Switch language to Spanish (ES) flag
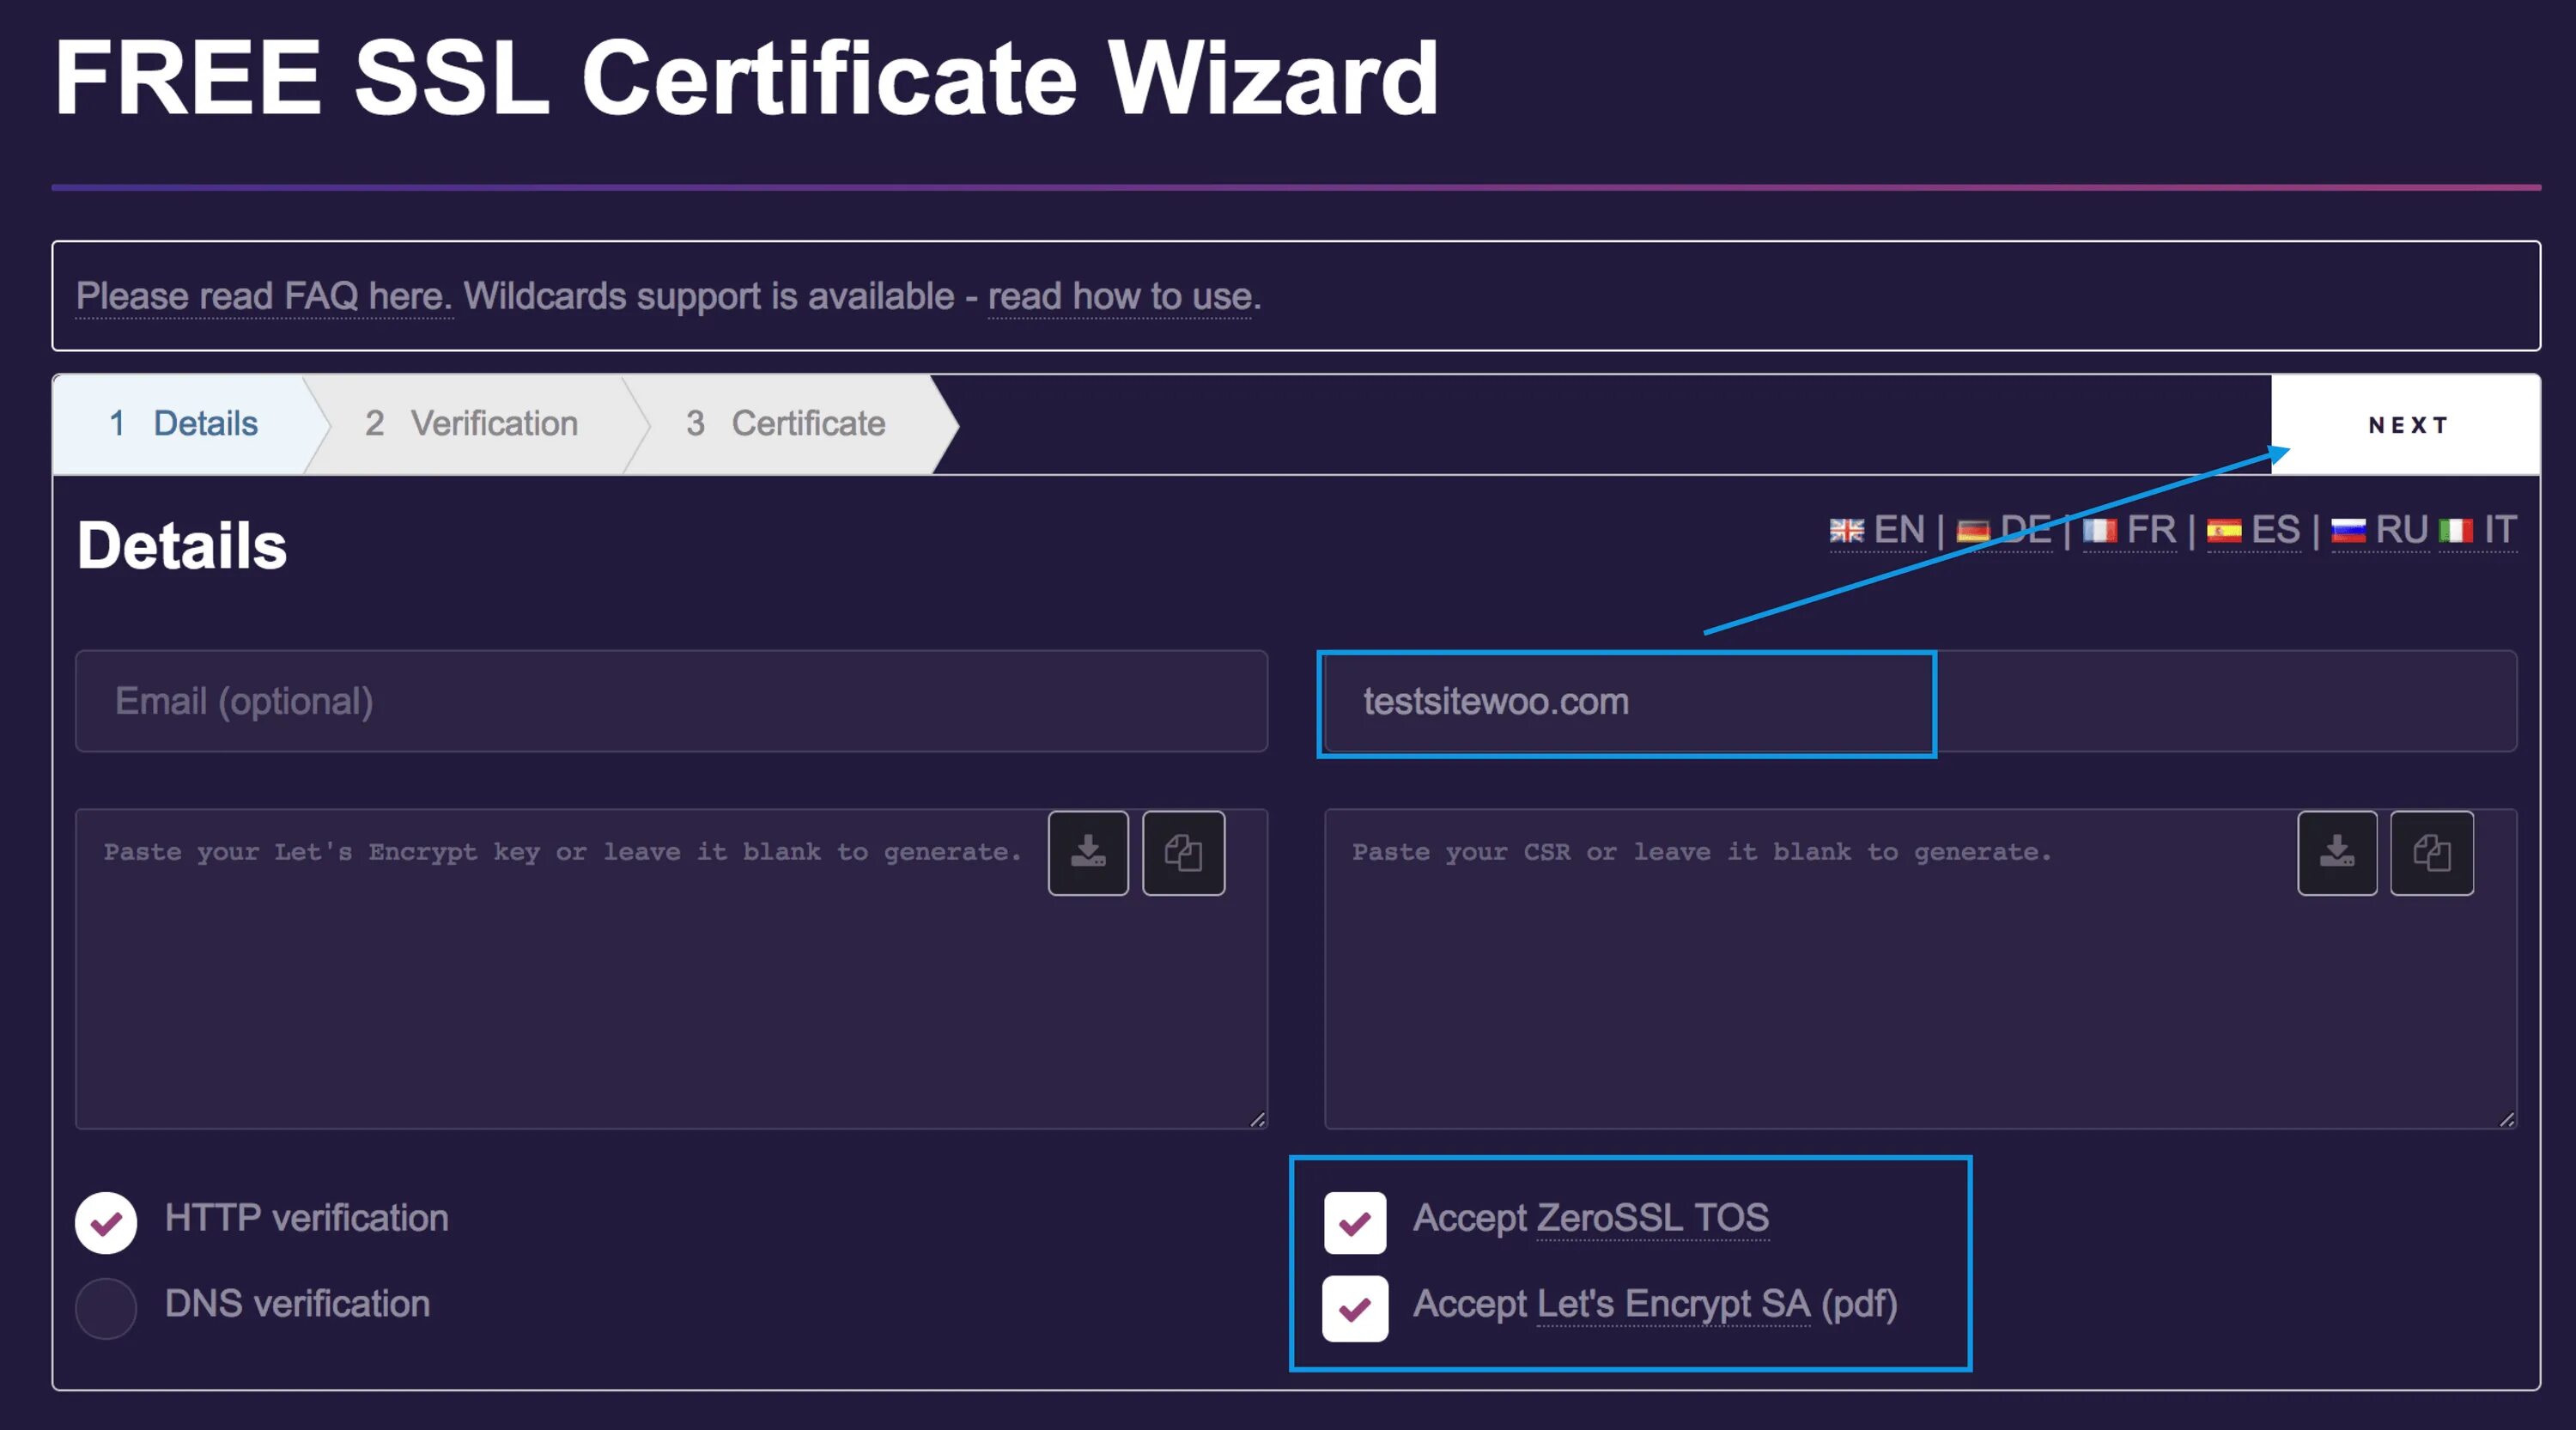Viewport: 2576px width, 1430px height. pyautogui.click(x=2224, y=531)
